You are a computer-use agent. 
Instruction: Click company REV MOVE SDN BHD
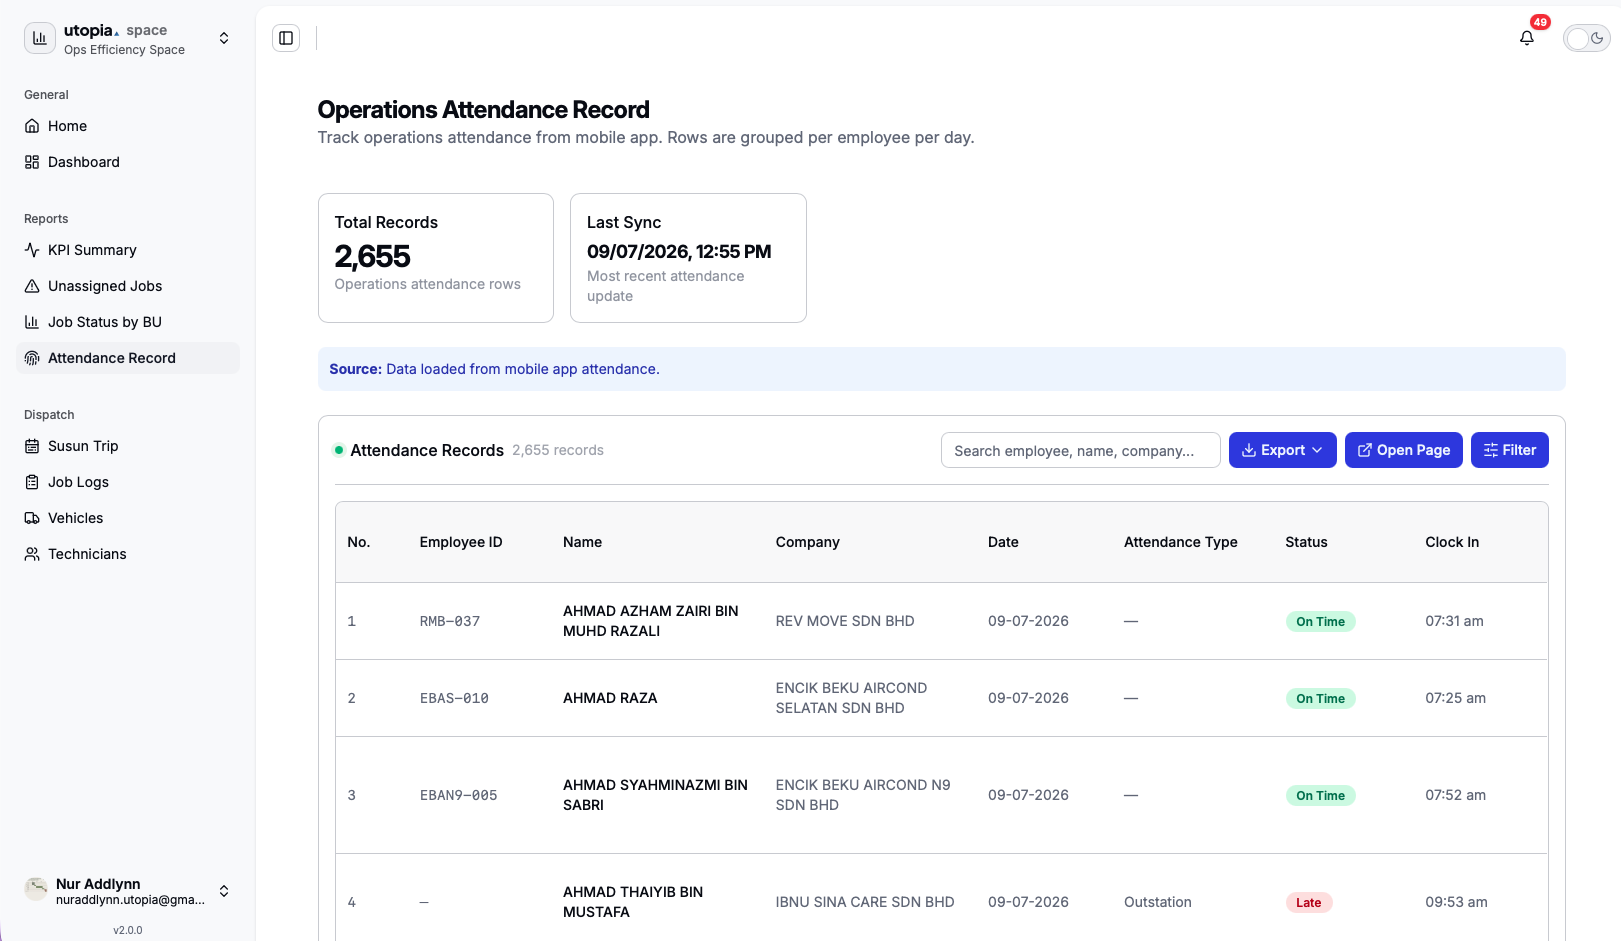tap(845, 621)
